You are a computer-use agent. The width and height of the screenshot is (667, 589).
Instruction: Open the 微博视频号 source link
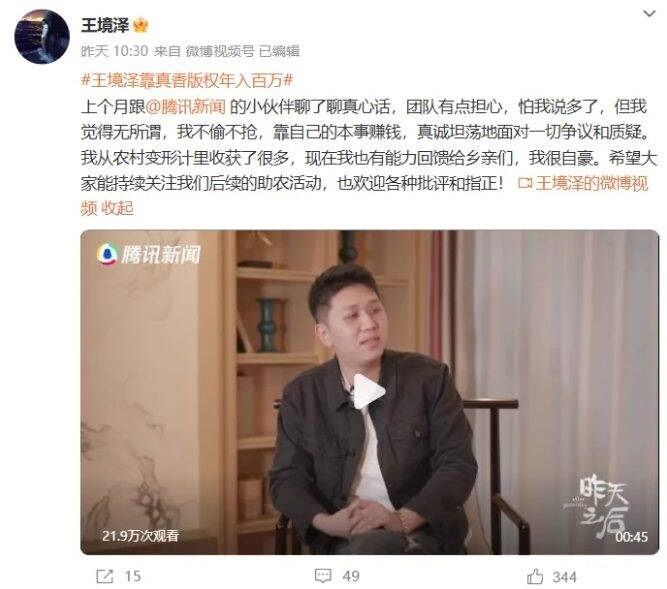220,51
